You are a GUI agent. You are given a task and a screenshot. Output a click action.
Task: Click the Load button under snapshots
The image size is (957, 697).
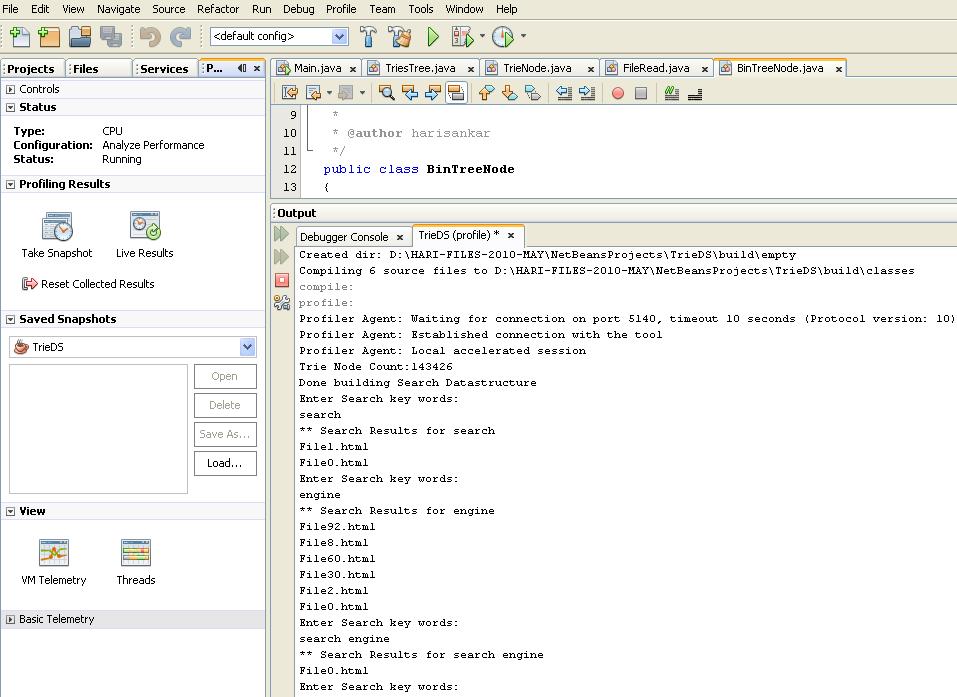tap(225, 463)
